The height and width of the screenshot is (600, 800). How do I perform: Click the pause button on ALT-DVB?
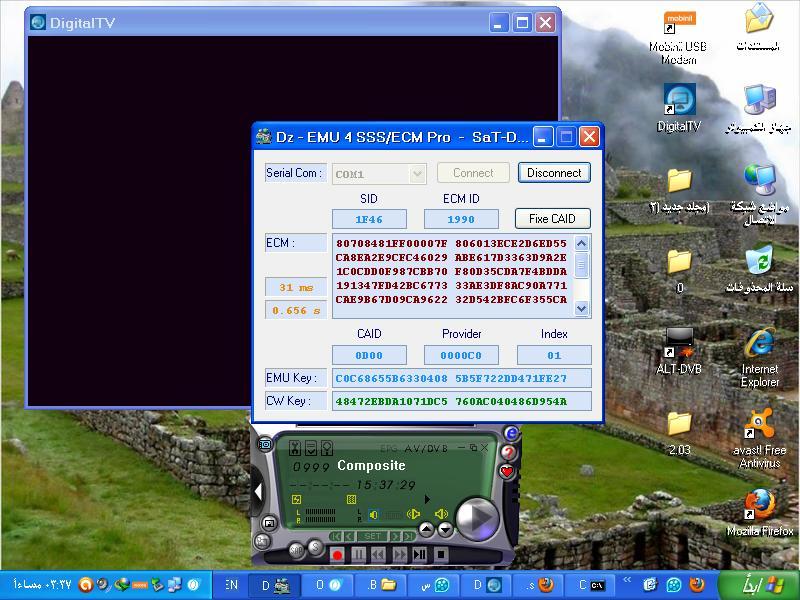pos(359,555)
